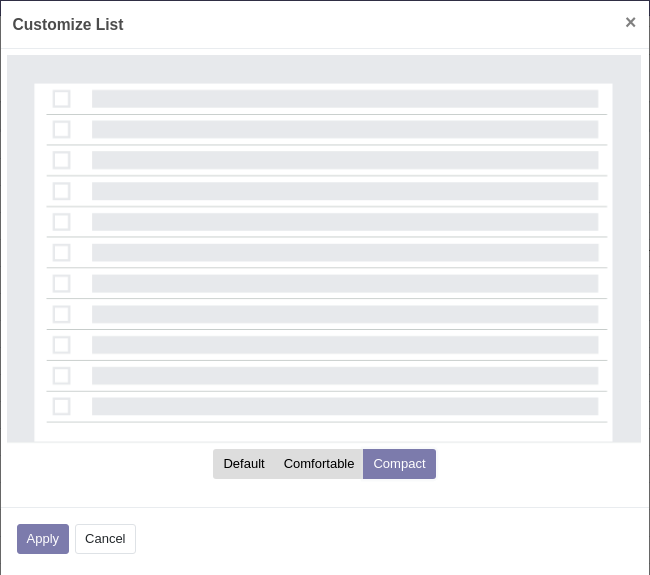The width and height of the screenshot is (650, 575).
Task: Apply the list customization
Action: (43, 539)
